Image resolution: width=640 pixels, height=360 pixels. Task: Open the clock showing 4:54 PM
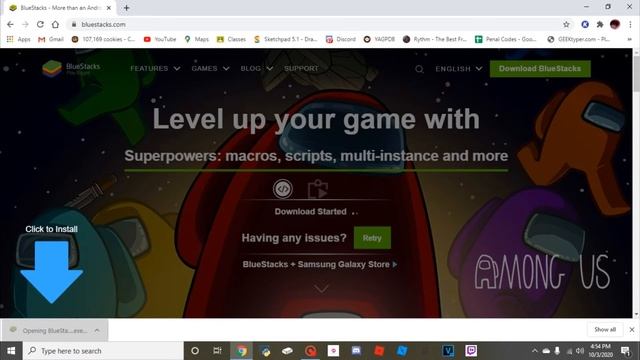point(600,351)
